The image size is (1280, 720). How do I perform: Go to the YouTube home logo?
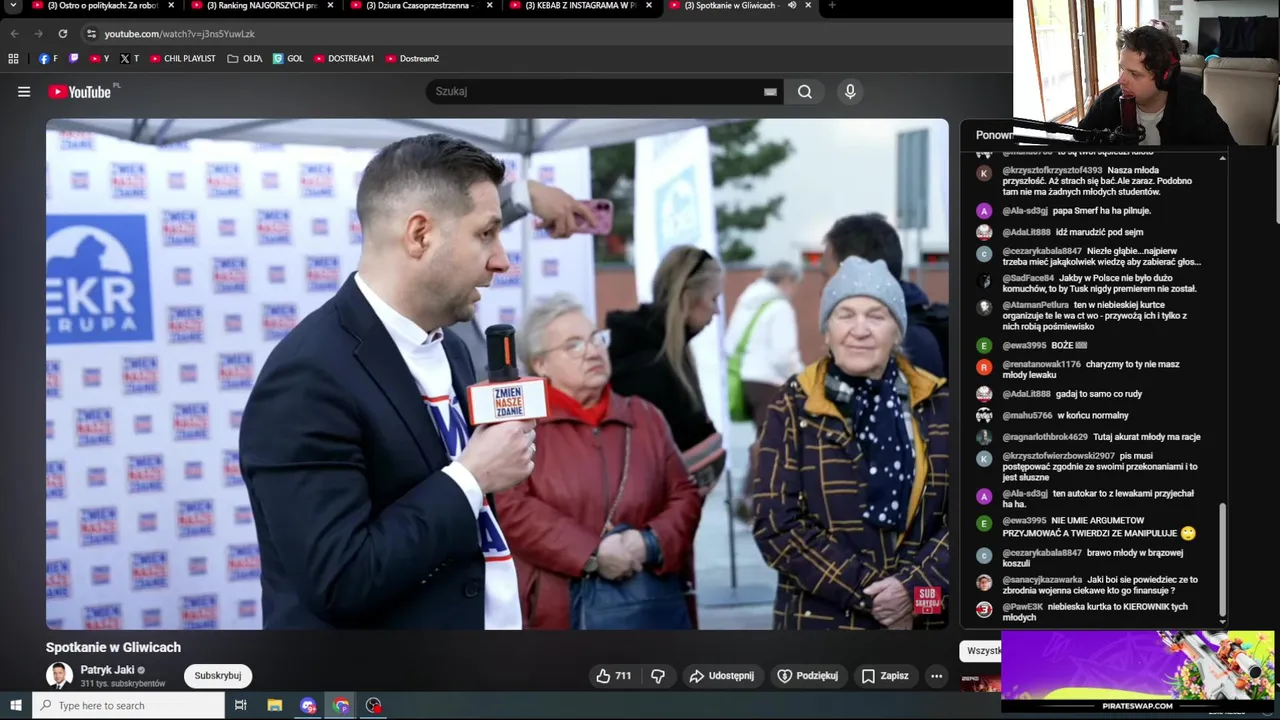[x=79, y=92]
